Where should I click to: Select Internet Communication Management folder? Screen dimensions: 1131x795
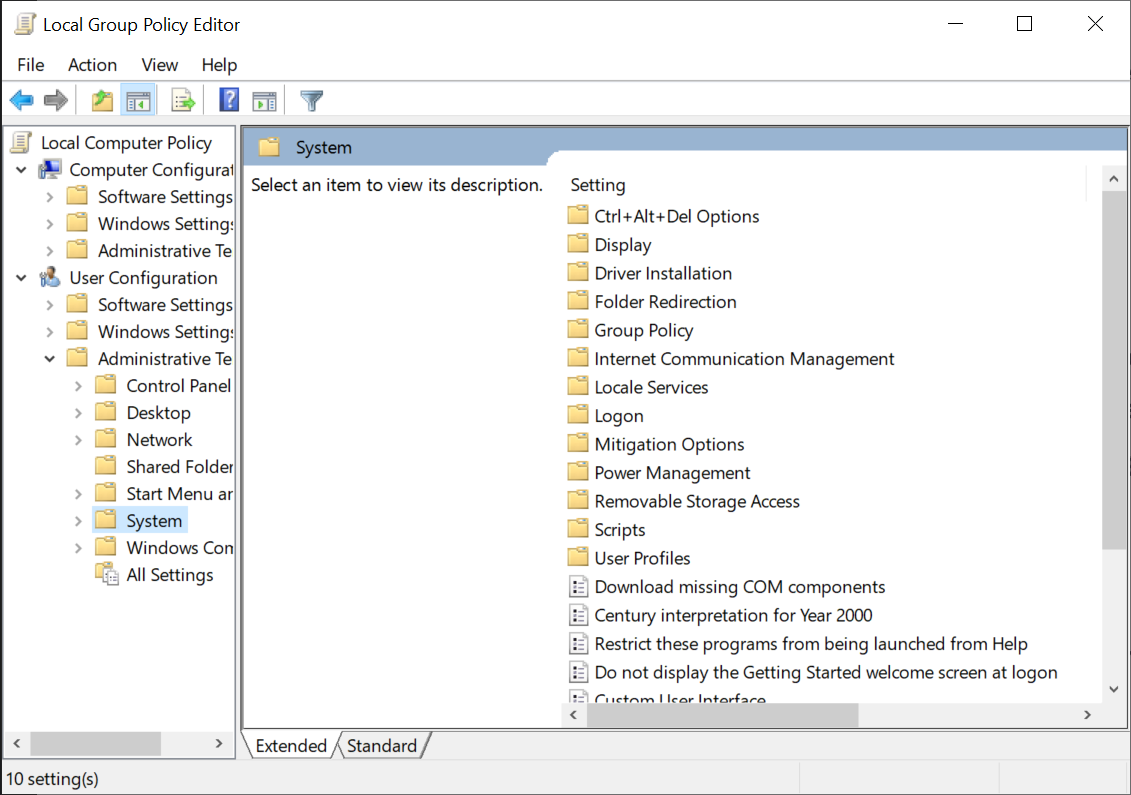pos(744,359)
